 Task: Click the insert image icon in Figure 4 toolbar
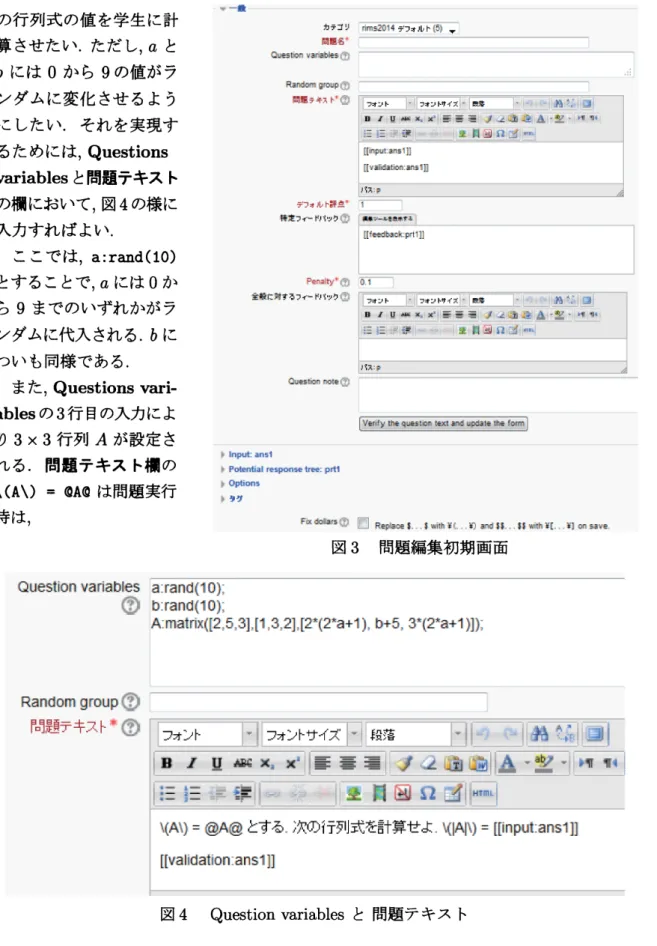pos(354,792)
